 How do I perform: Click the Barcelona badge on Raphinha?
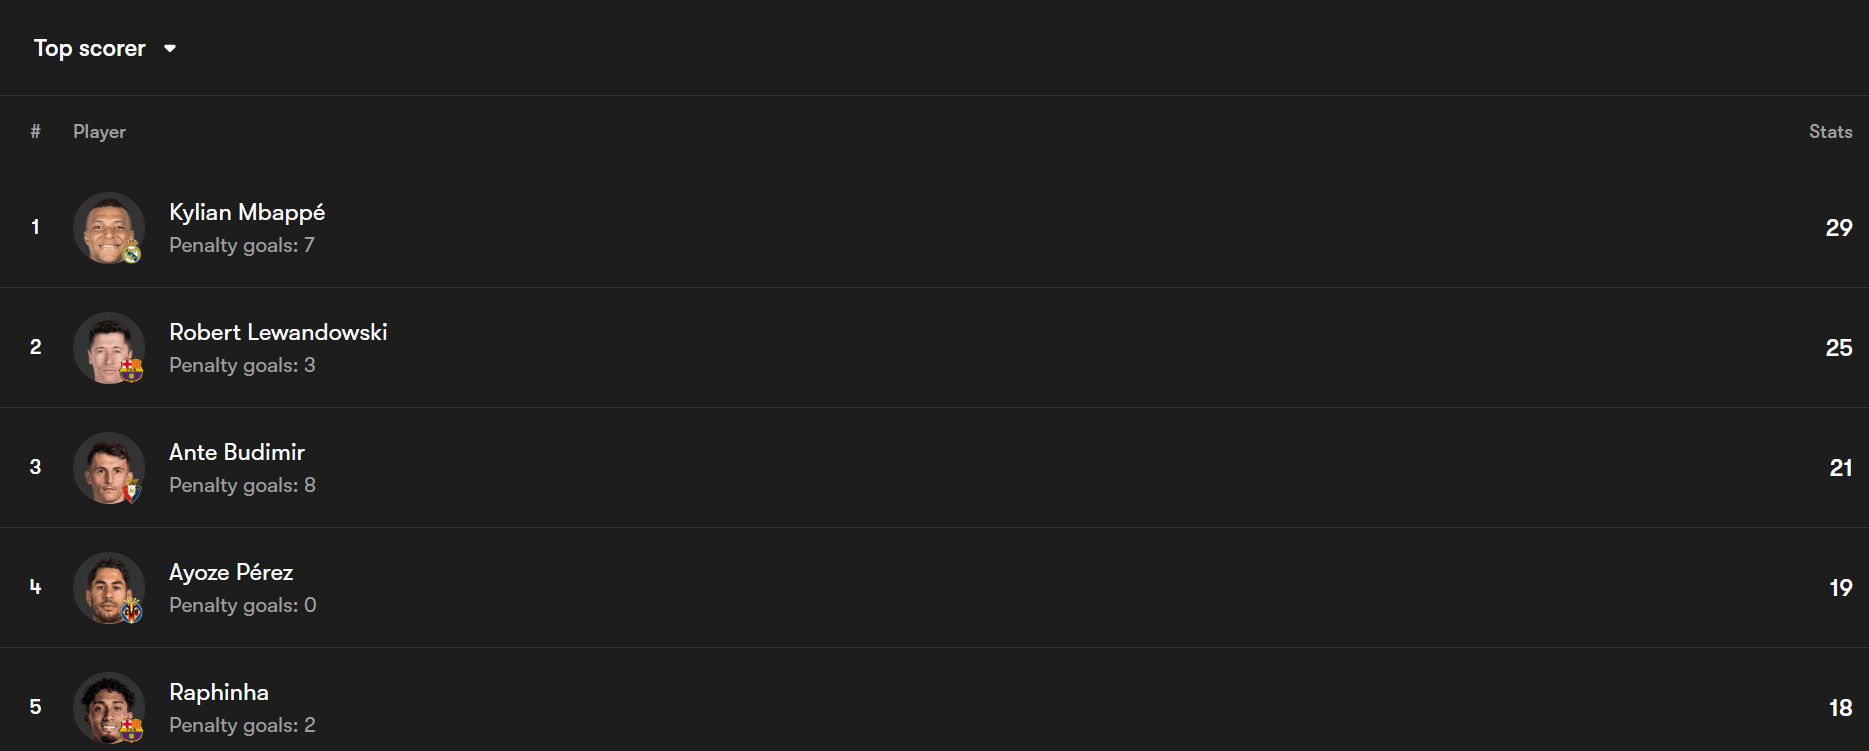pyautogui.click(x=132, y=731)
